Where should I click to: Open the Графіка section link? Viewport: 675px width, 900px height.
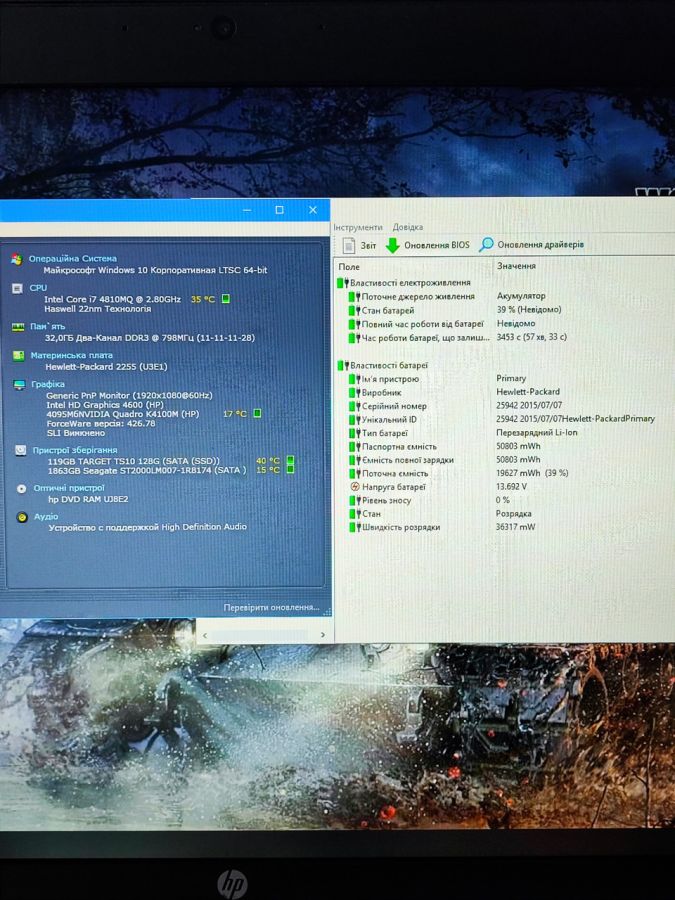tap(48, 384)
